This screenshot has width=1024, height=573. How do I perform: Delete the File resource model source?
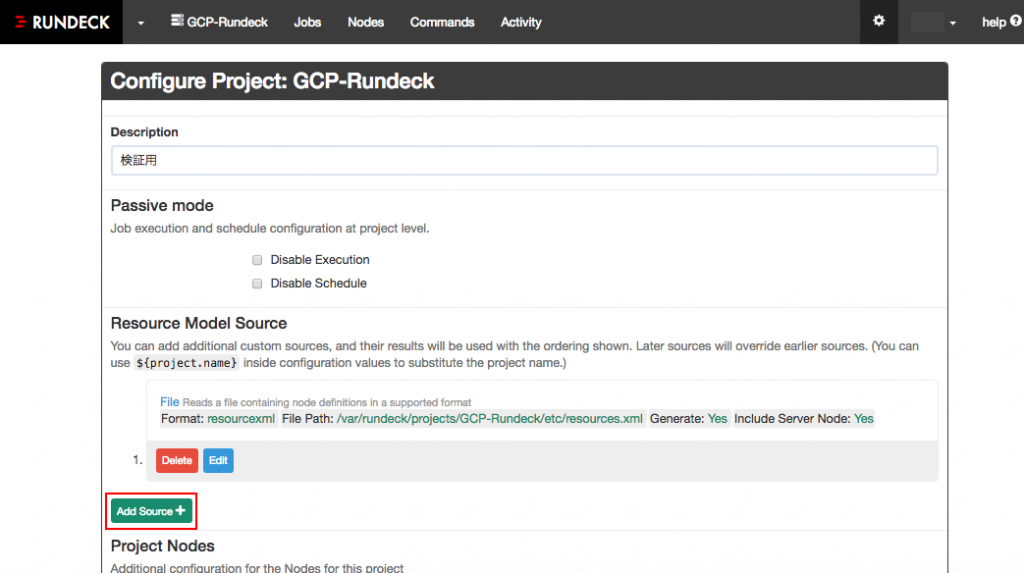(176, 461)
